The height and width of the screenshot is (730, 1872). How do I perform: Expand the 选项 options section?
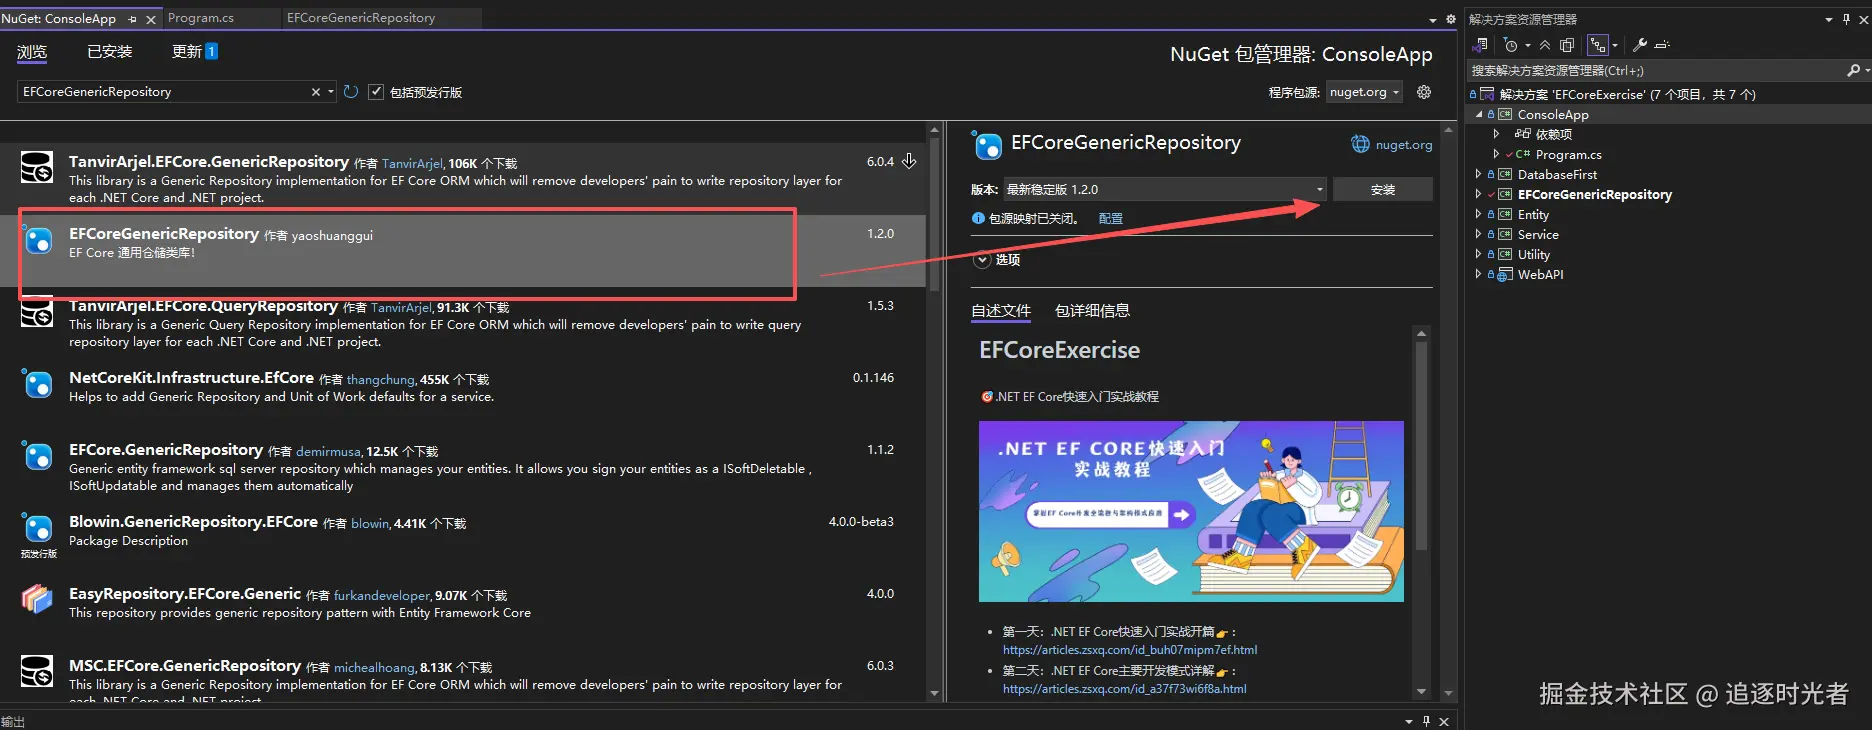coord(982,260)
